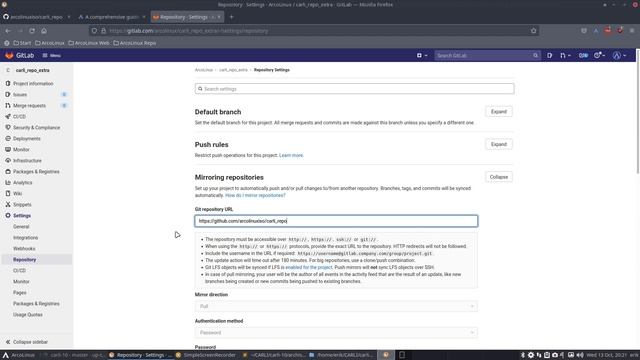Click carli_repo_extra breadcrumb link
Image resolution: width=640 pixels, height=360 pixels.
coord(233,70)
